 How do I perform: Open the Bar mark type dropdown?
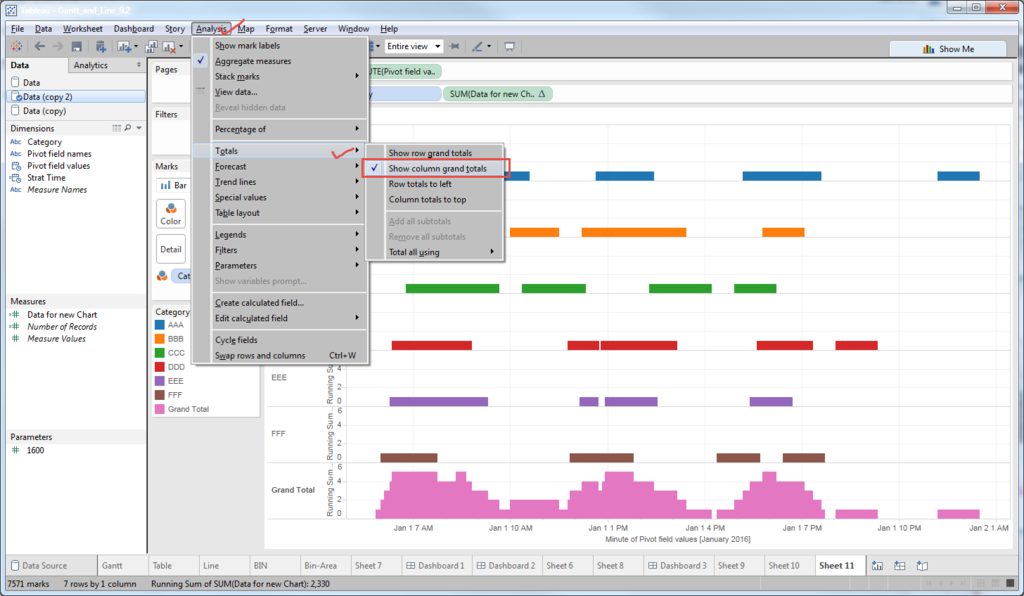coord(174,185)
